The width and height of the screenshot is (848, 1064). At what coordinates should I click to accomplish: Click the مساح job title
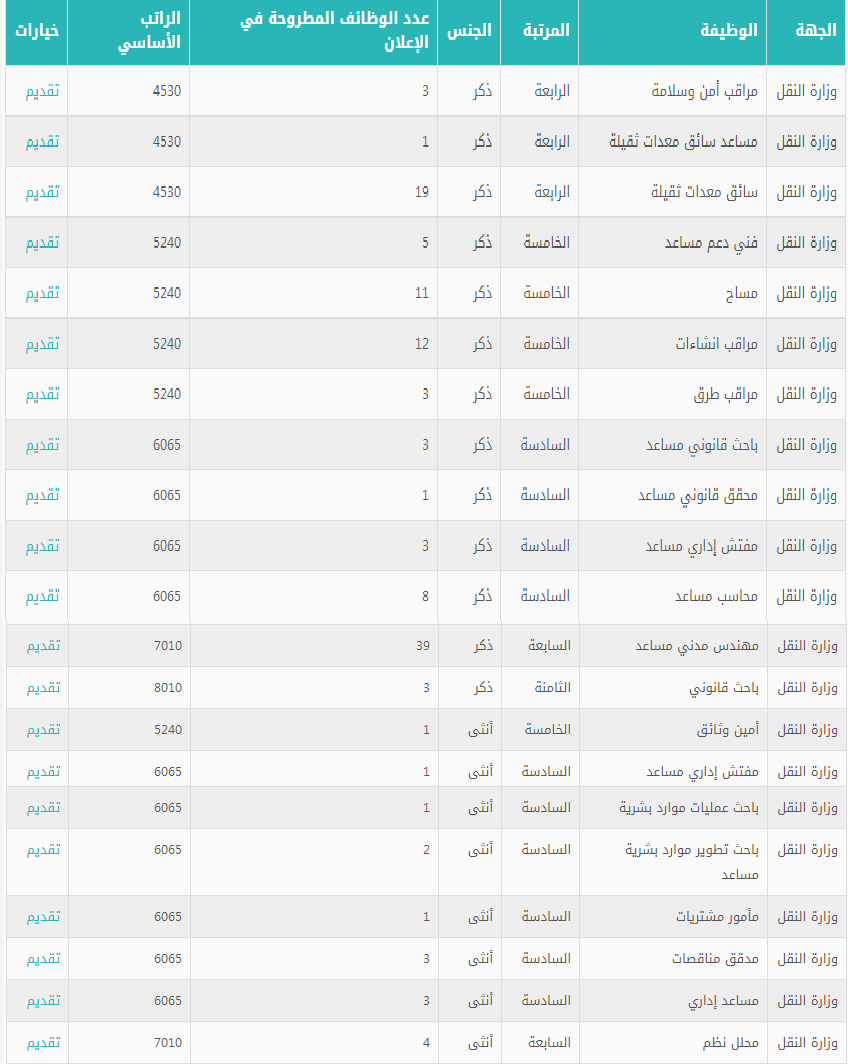click(x=741, y=293)
